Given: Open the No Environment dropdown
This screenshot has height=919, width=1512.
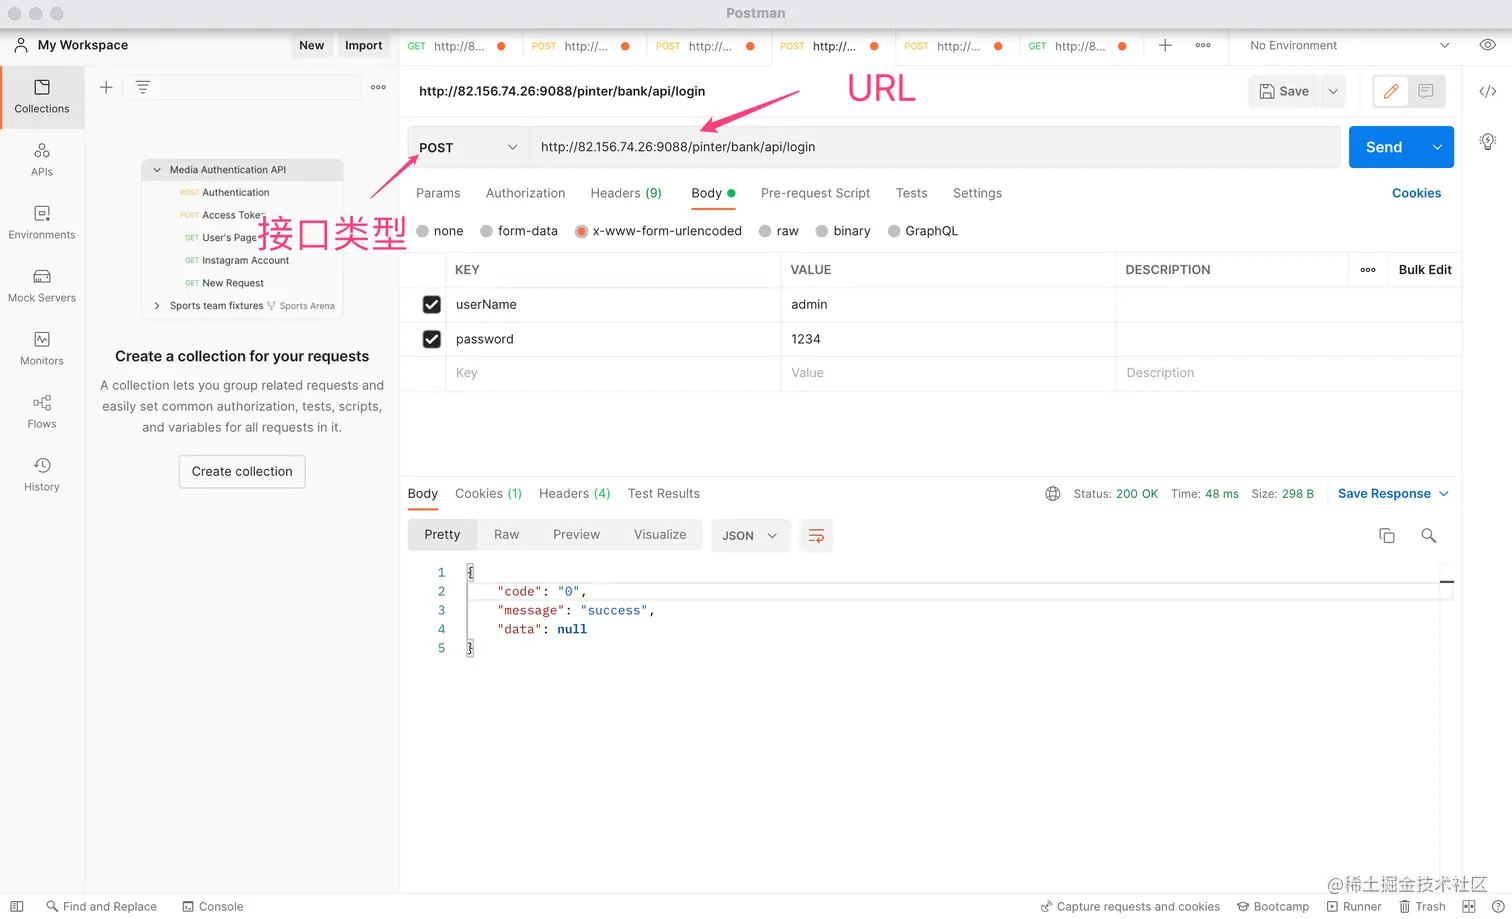Looking at the screenshot, I should click(1349, 45).
